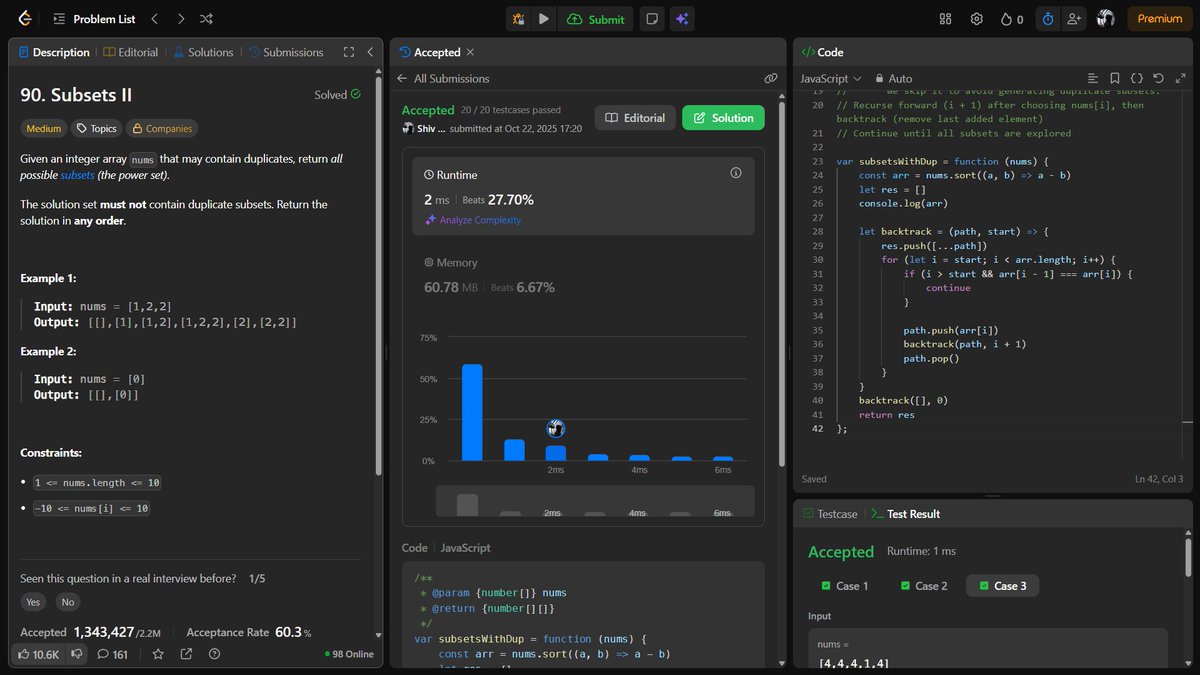Open the help question mark icon

pos(214,654)
